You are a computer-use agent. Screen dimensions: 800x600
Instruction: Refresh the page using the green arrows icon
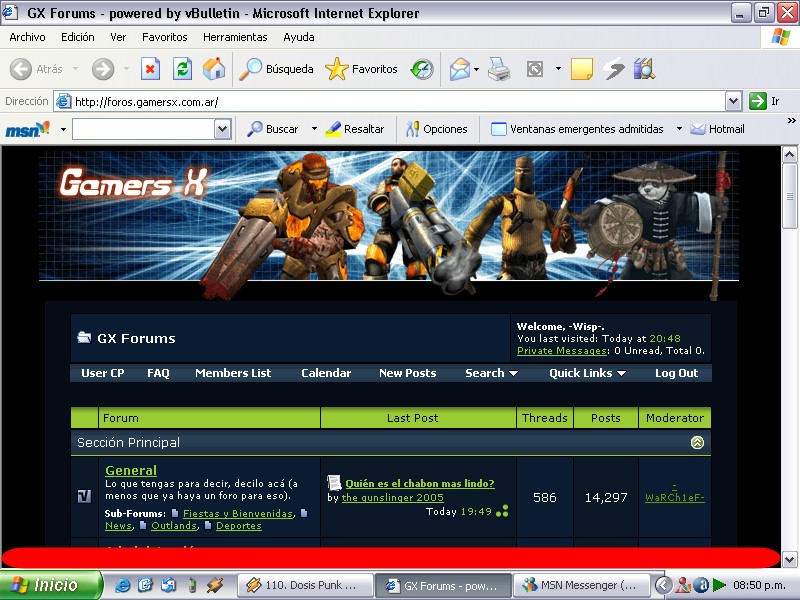(182, 69)
